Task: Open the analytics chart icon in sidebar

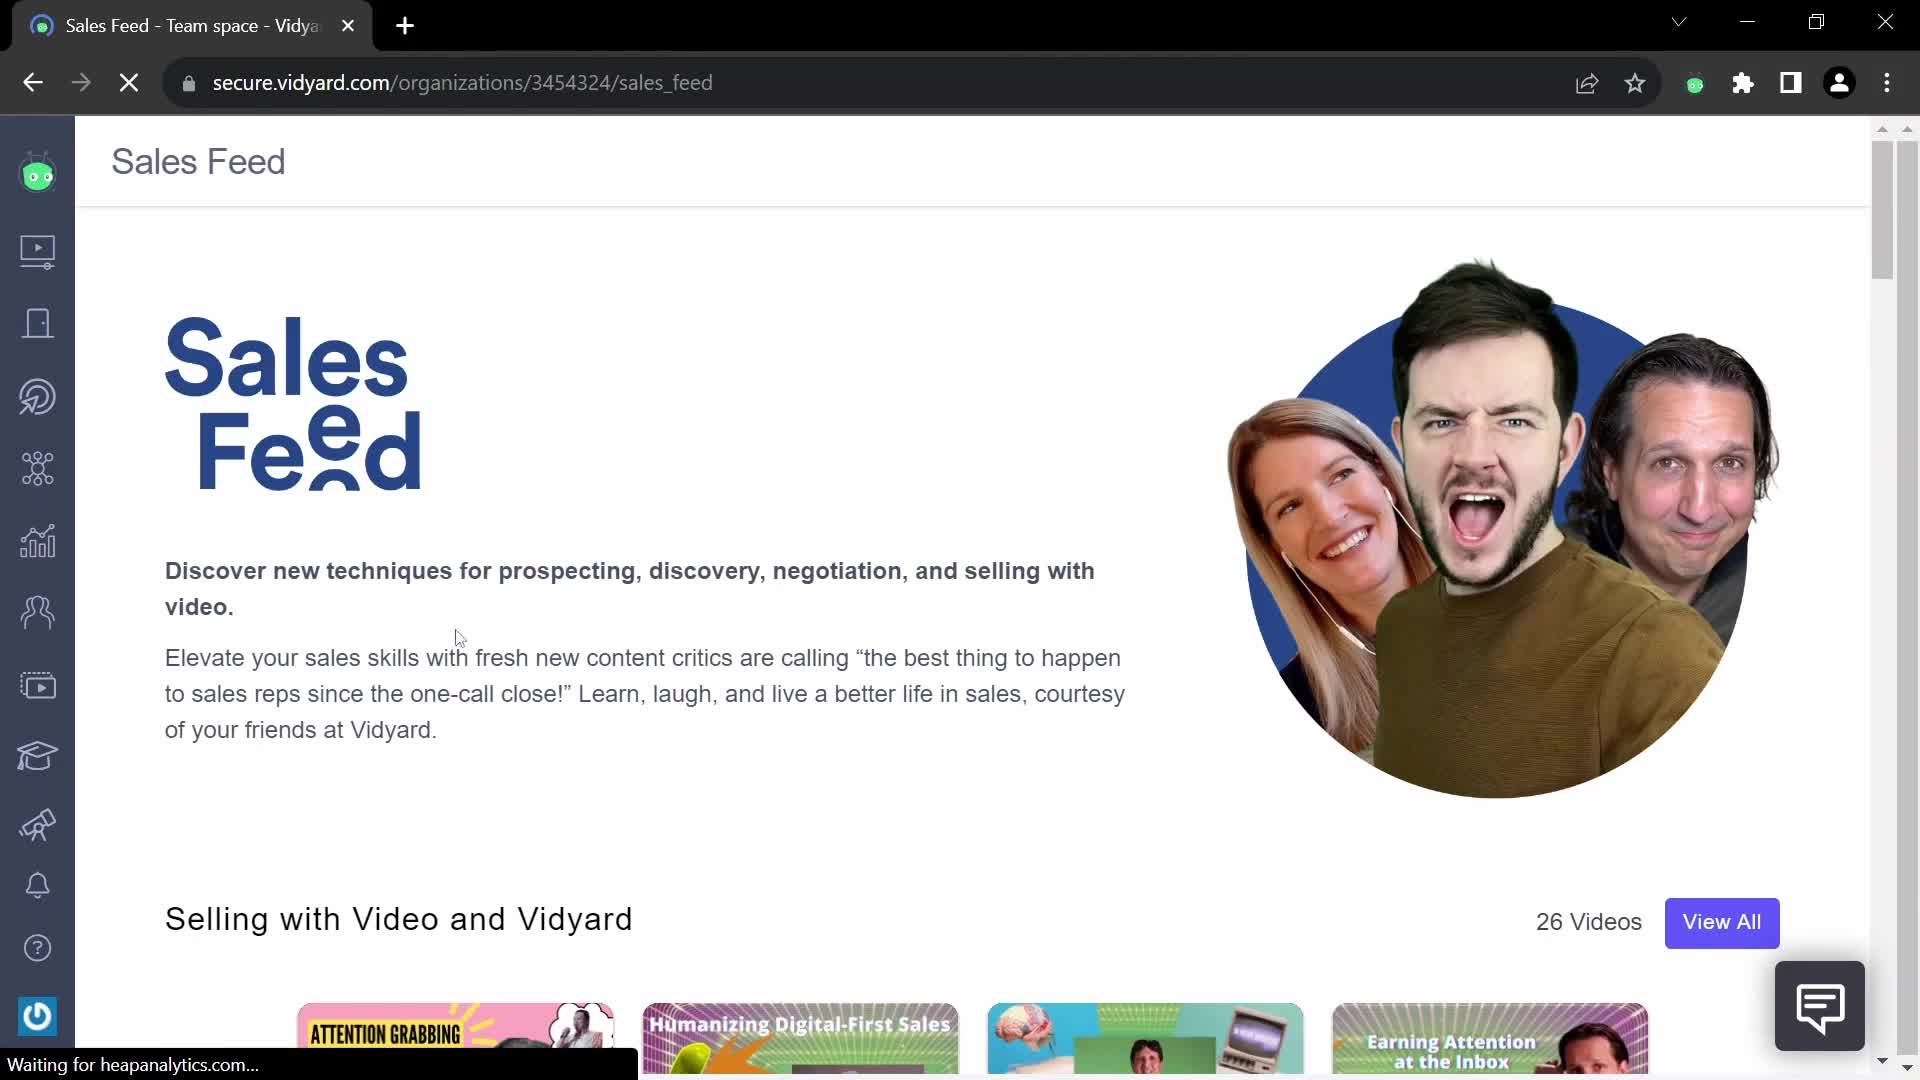Action: coord(38,541)
